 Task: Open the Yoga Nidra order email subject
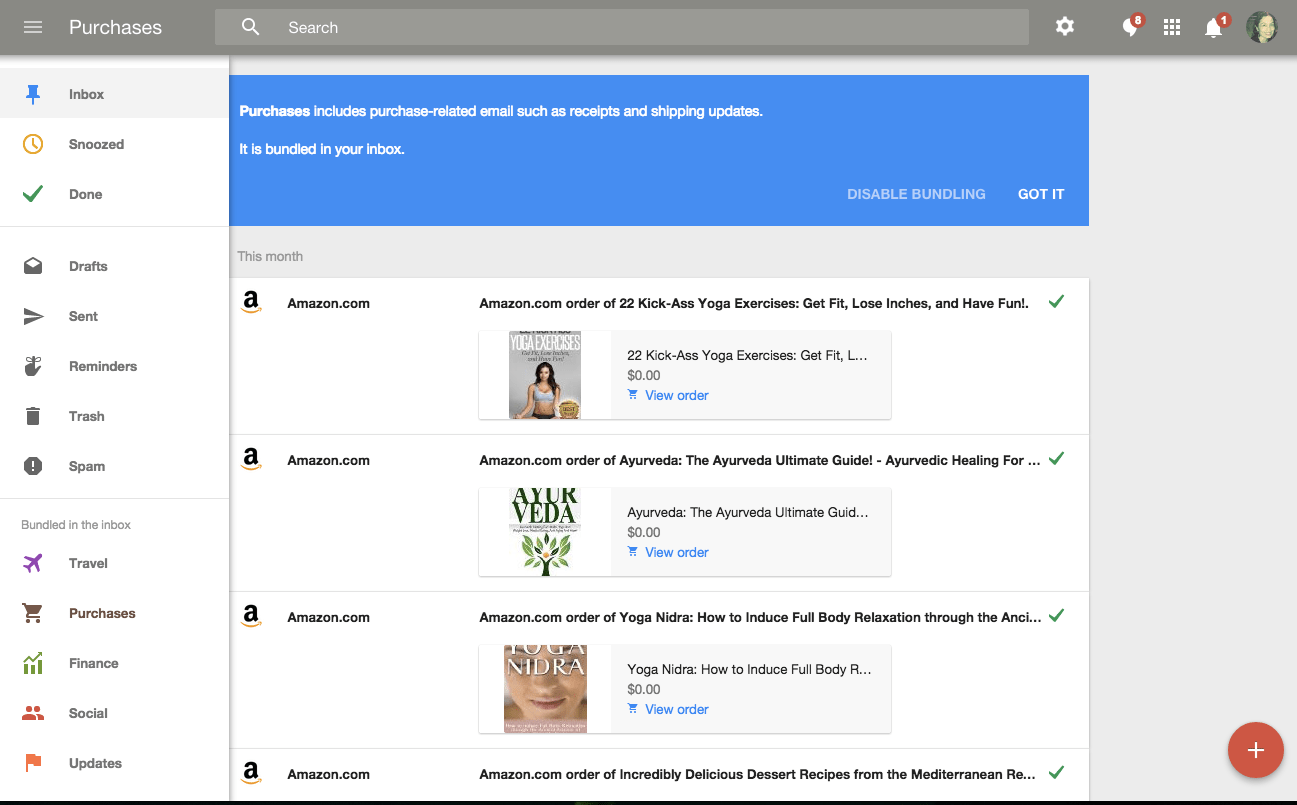[x=760, y=617]
